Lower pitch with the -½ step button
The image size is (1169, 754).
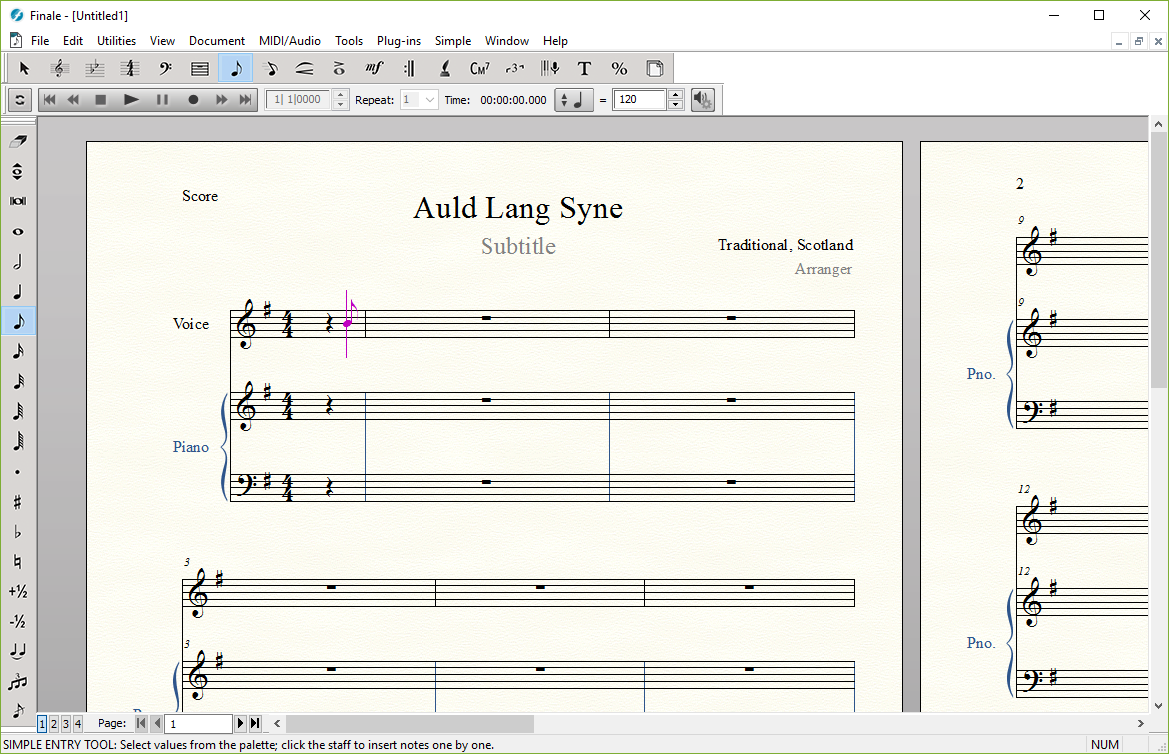click(x=18, y=621)
